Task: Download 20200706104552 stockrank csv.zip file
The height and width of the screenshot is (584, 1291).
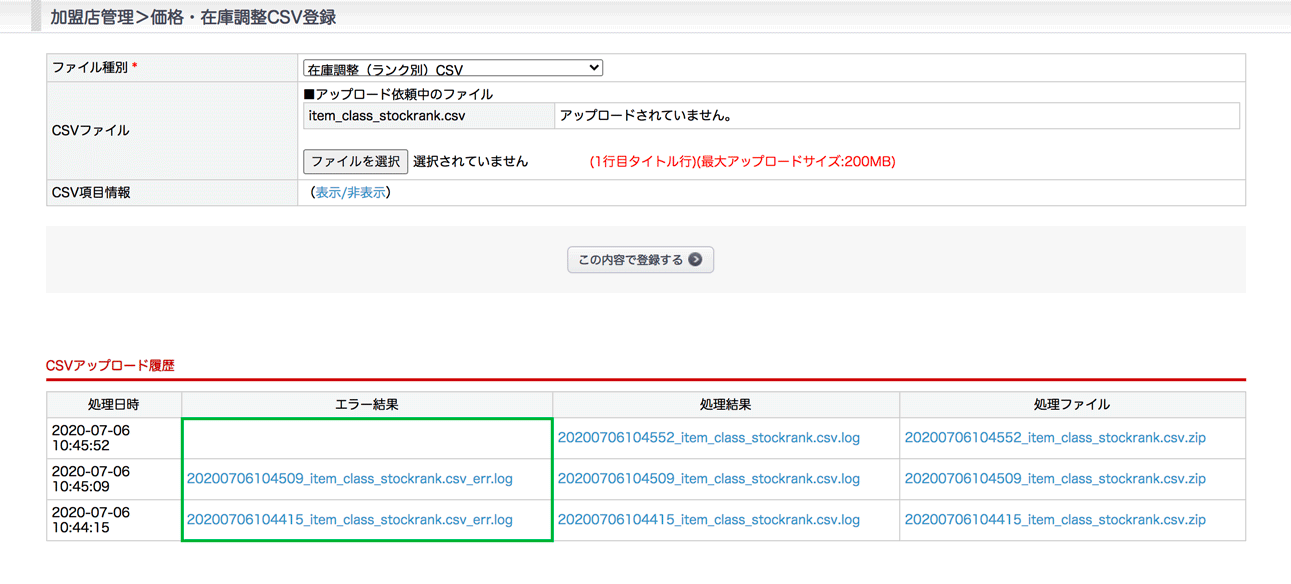Action: [x=1055, y=438]
